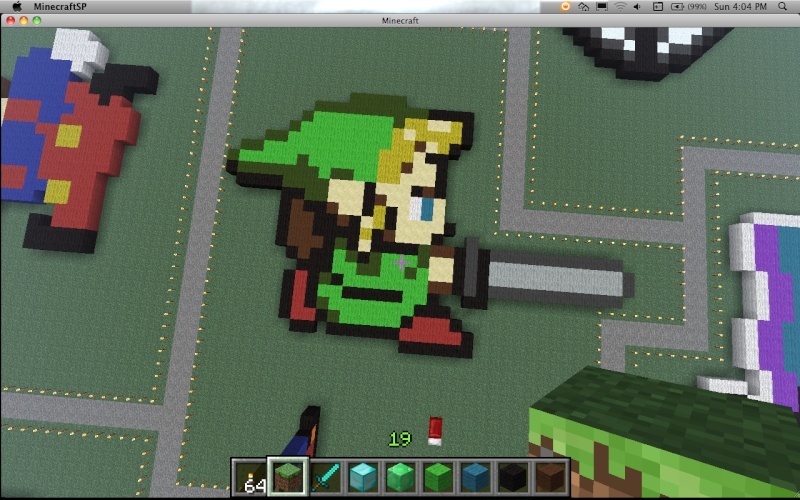The image size is (800, 500).
Task: Click the battery percentage (99%) text
Action: [697, 7]
